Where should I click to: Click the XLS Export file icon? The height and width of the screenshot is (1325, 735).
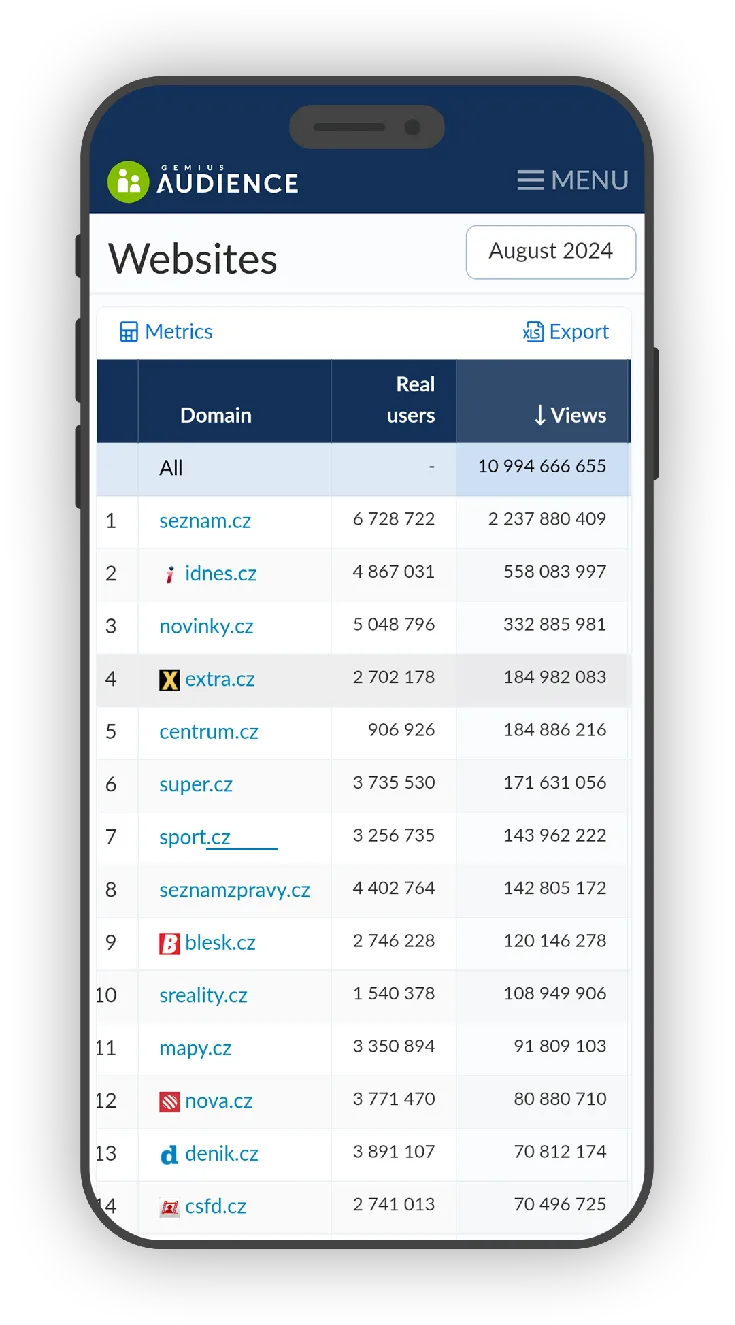(533, 332)
